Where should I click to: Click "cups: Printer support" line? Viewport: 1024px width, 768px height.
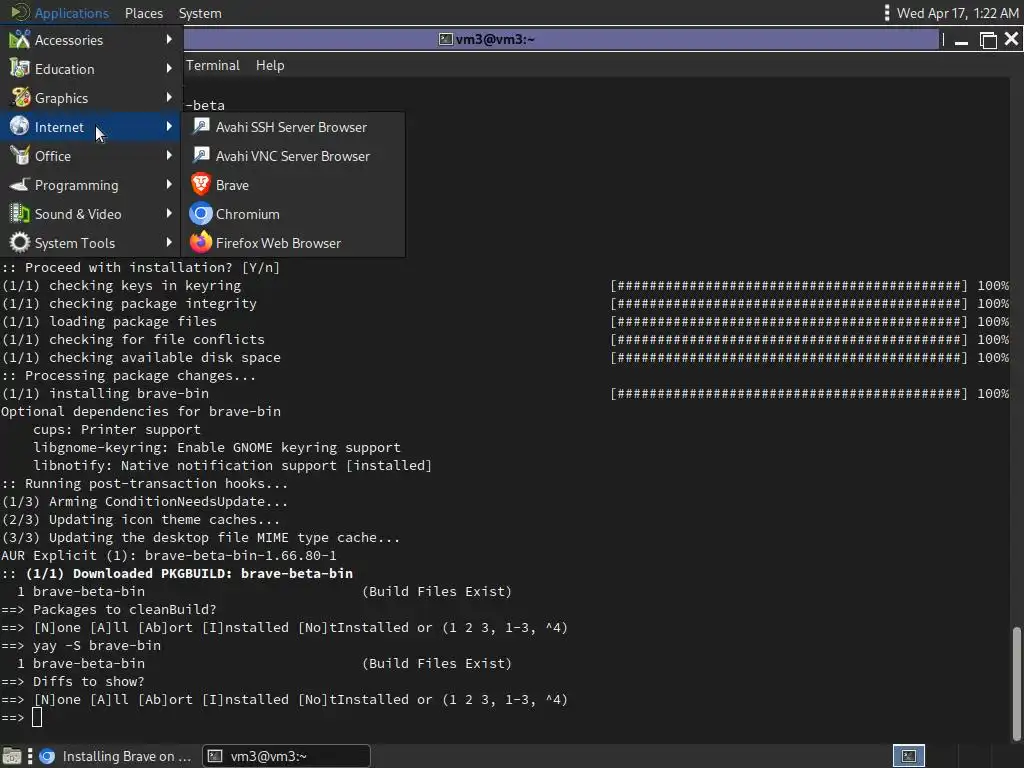[117, 430]
